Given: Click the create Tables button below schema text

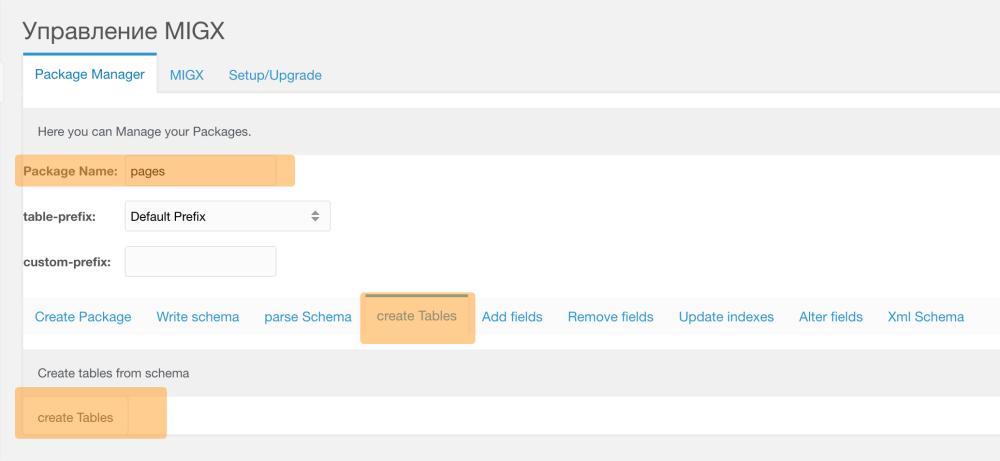Looking at the screenshot, I should [75, 418].
